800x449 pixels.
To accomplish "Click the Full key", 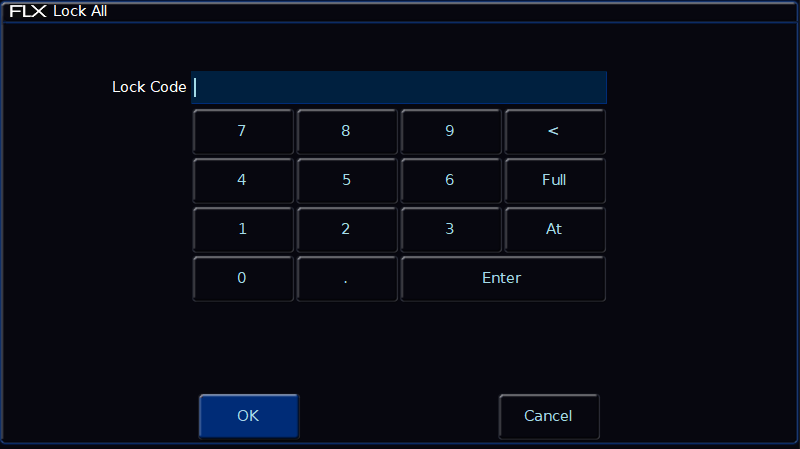I will click(555, 180).
